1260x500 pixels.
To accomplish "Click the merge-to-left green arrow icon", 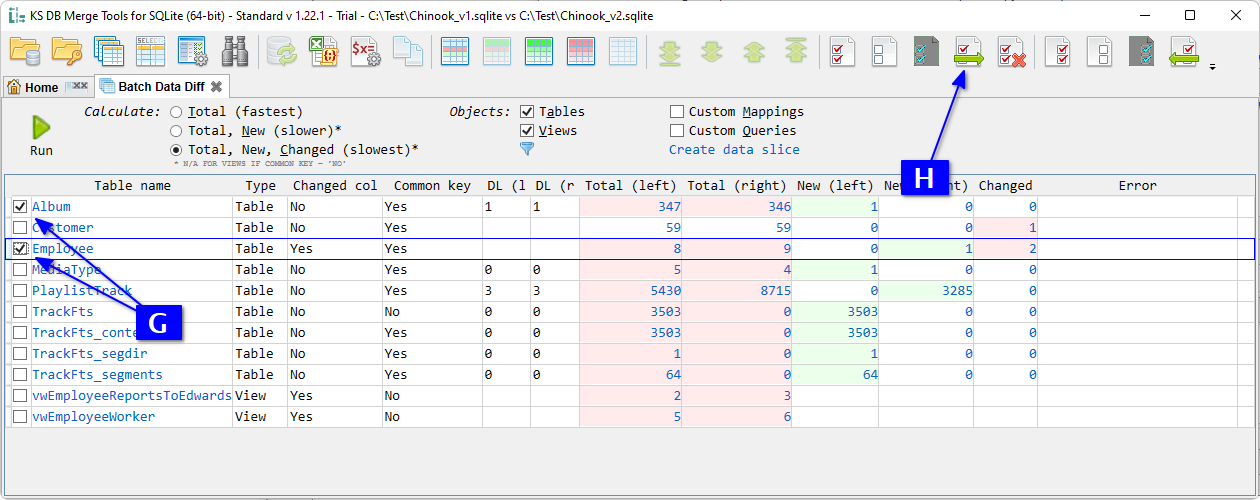I will point(1184,51).
